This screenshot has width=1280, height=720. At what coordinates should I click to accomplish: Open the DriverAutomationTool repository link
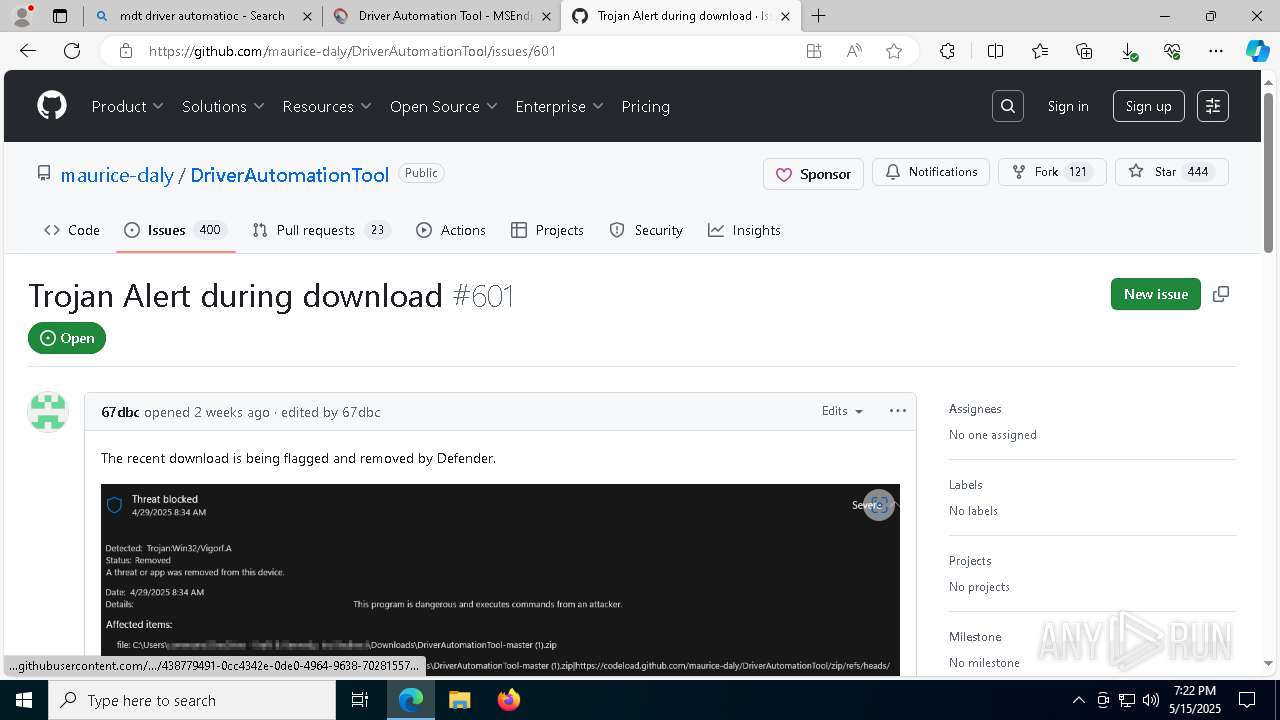[x=289, y=175]
